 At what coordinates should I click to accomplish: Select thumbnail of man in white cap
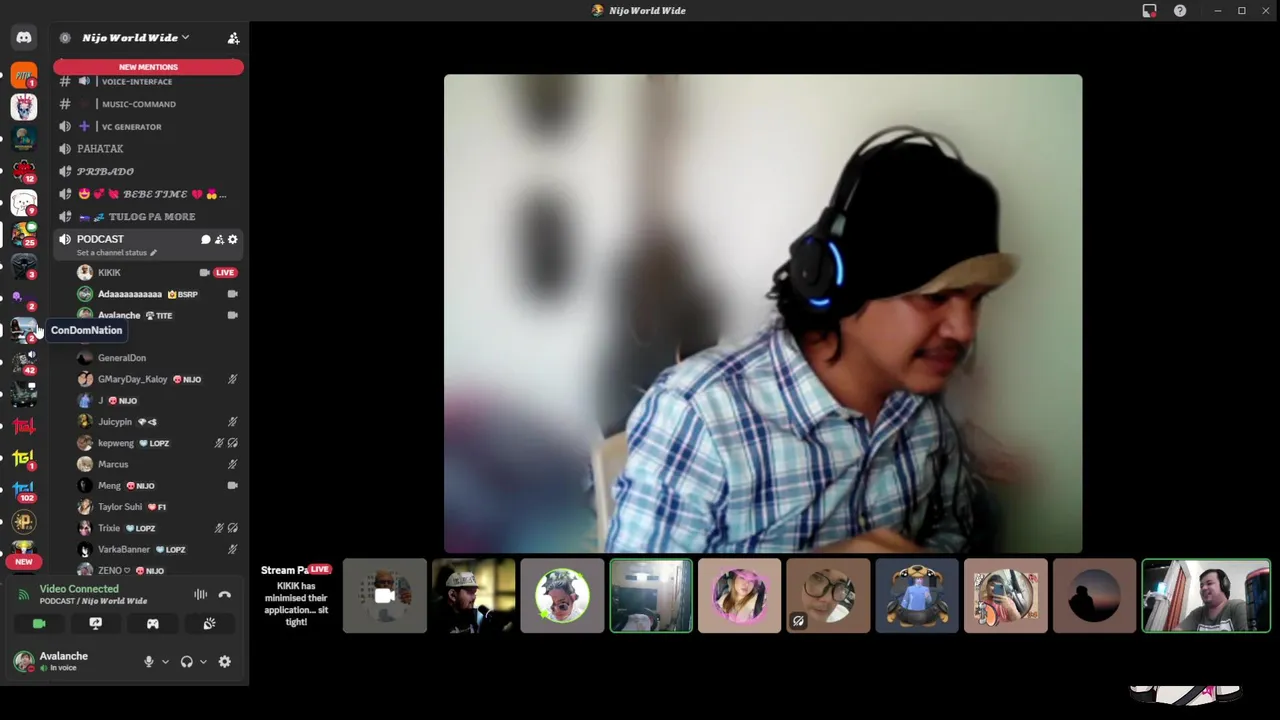(x=473, y=596)
